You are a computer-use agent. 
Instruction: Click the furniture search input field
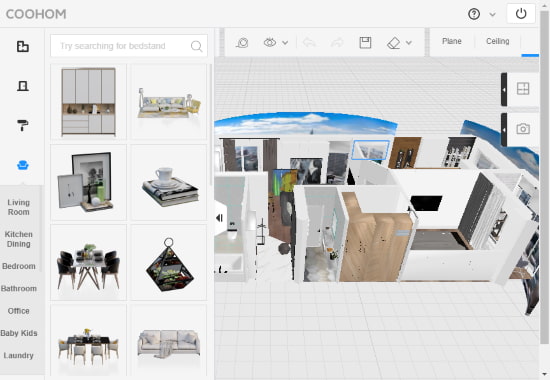coord(129,46)
